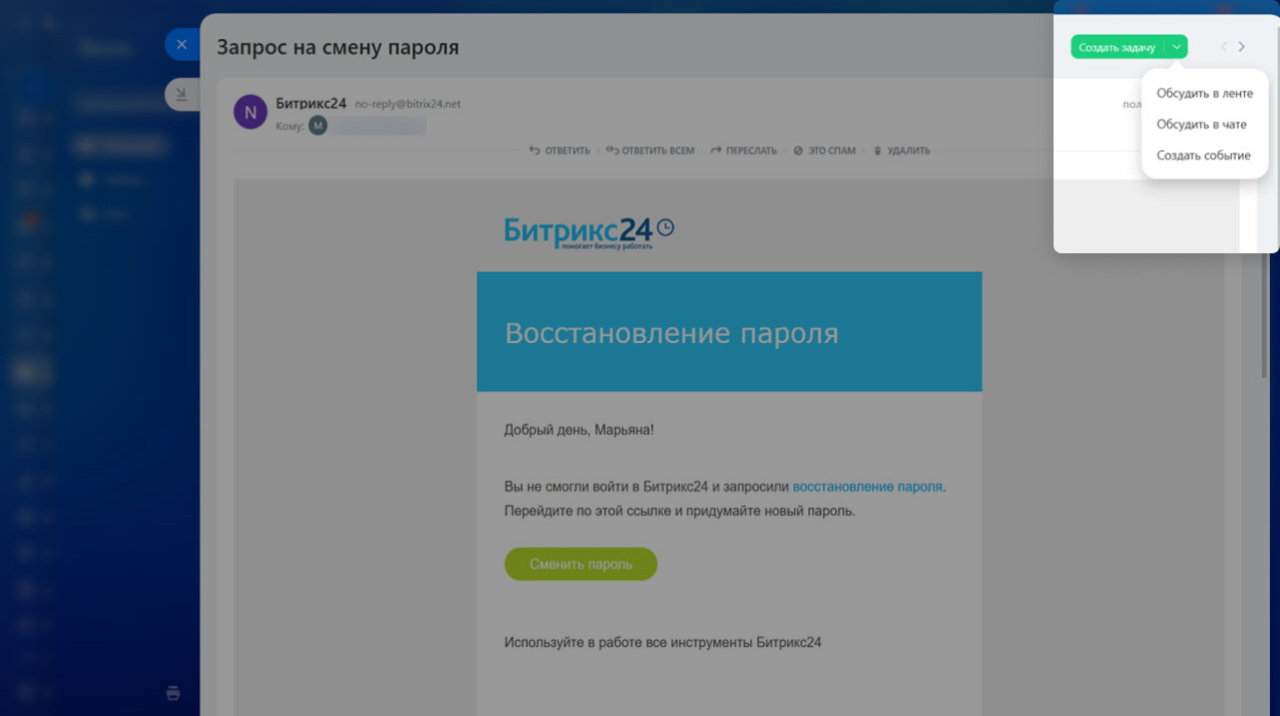Reply to email with ОТВЕТИТЬ
1280x716 pixels.
pos(560,151)
